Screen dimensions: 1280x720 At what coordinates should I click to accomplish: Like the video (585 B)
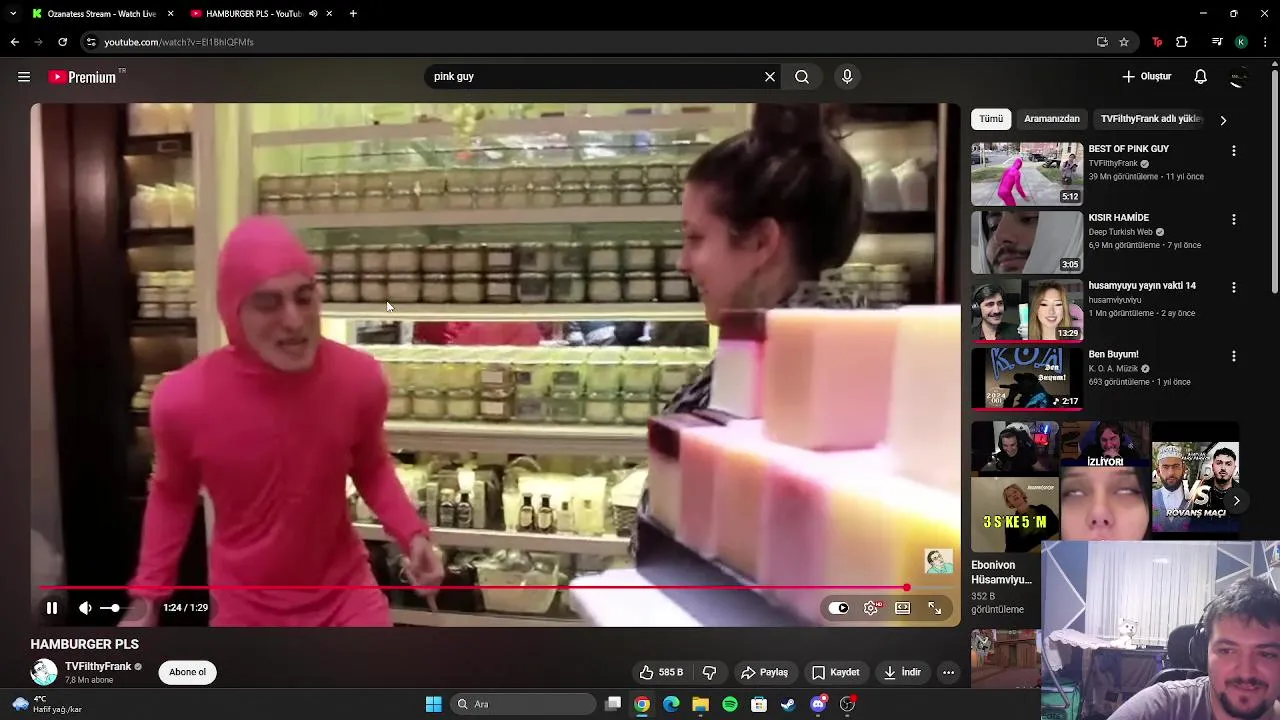click(x=661, y=672)
